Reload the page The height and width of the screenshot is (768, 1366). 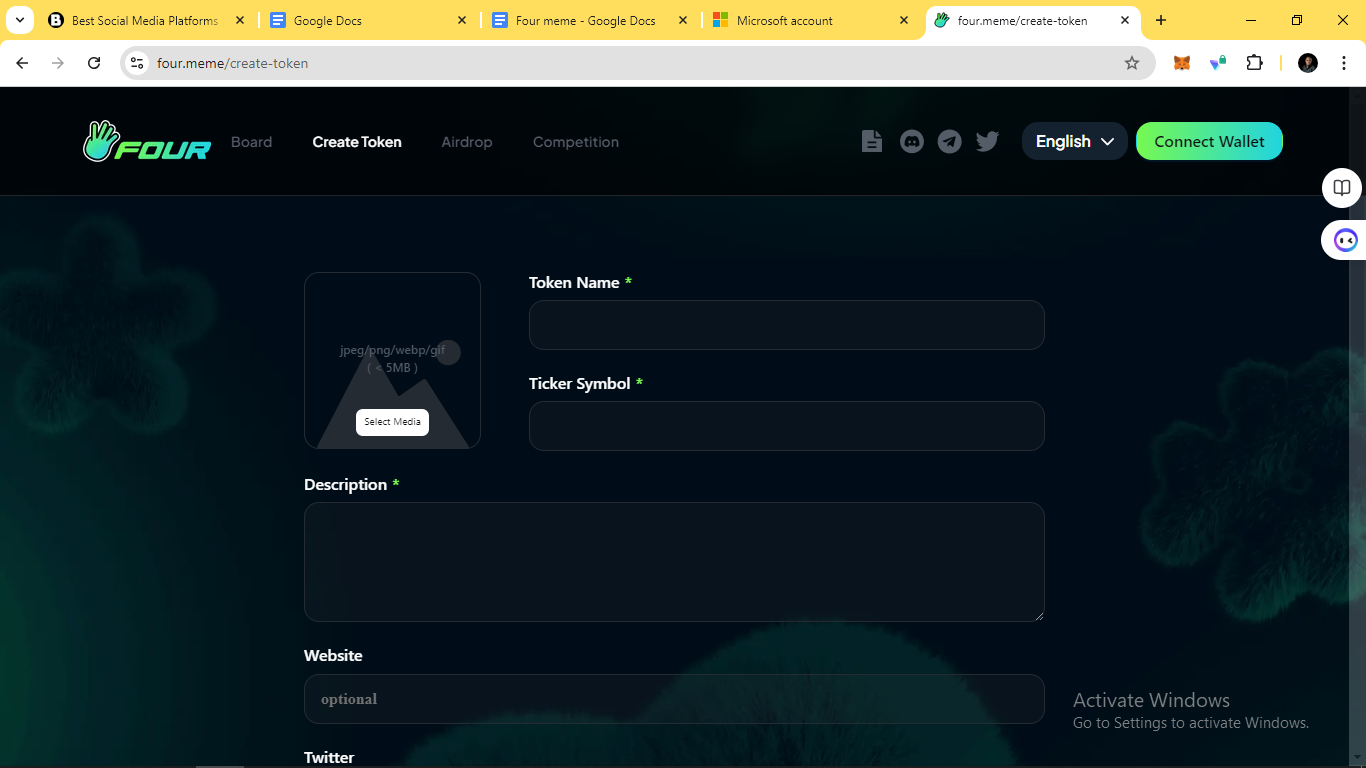click(x=94, y=63)
